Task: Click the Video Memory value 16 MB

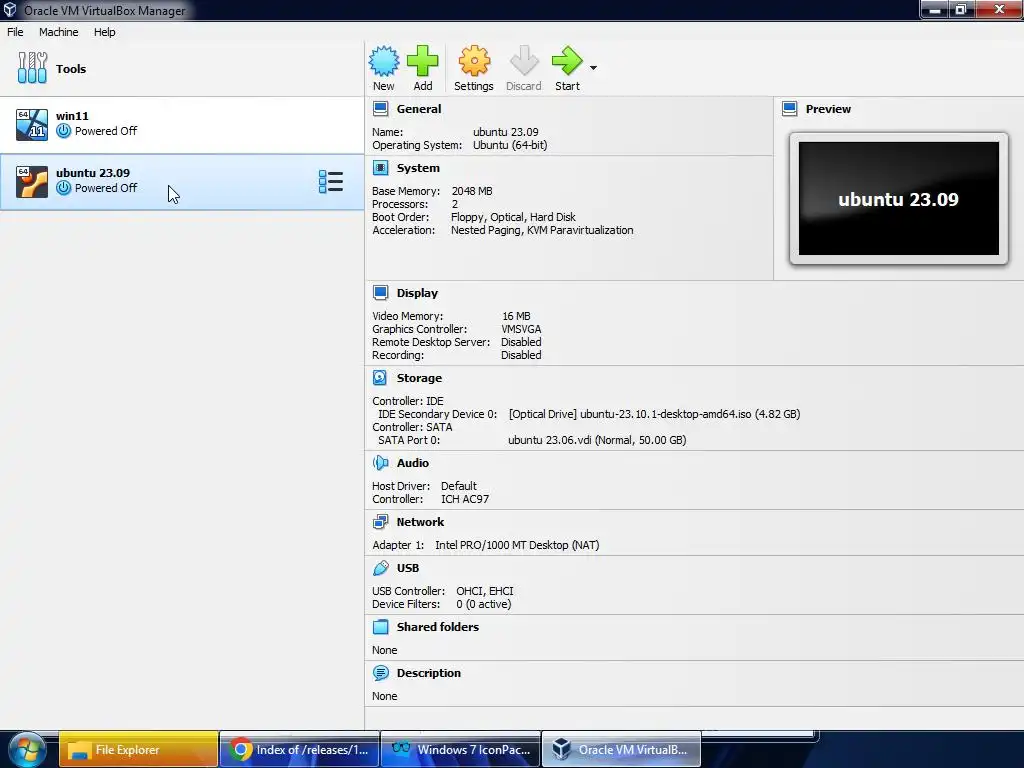Action: [516, 316]
